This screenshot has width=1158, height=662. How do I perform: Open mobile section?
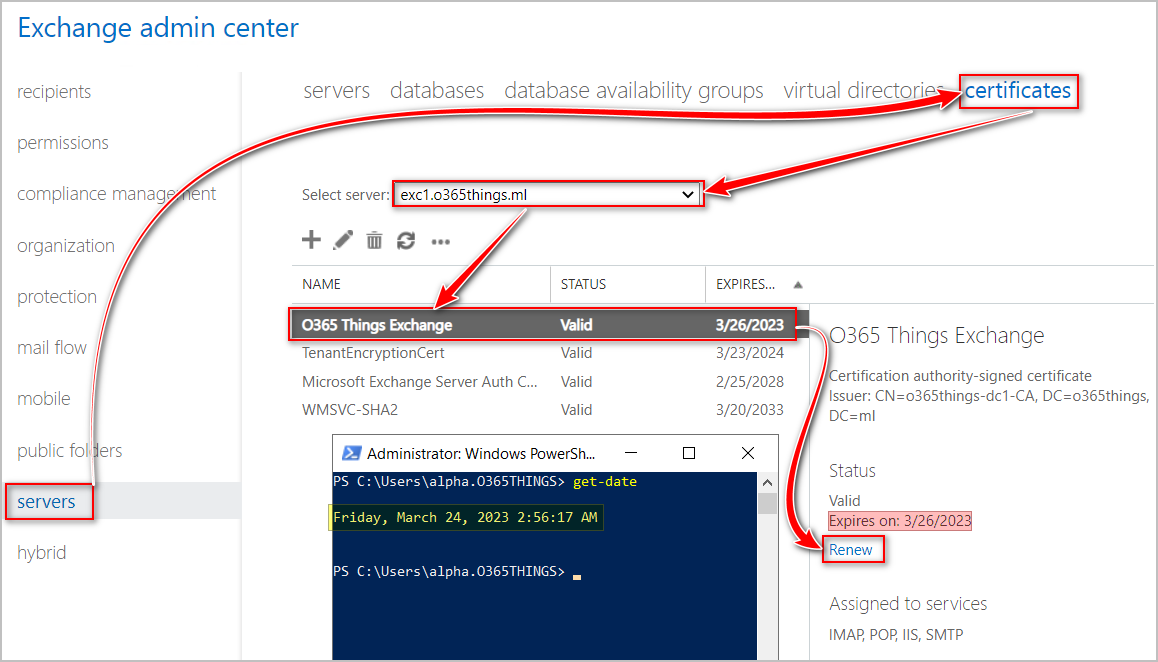(44, 398)
